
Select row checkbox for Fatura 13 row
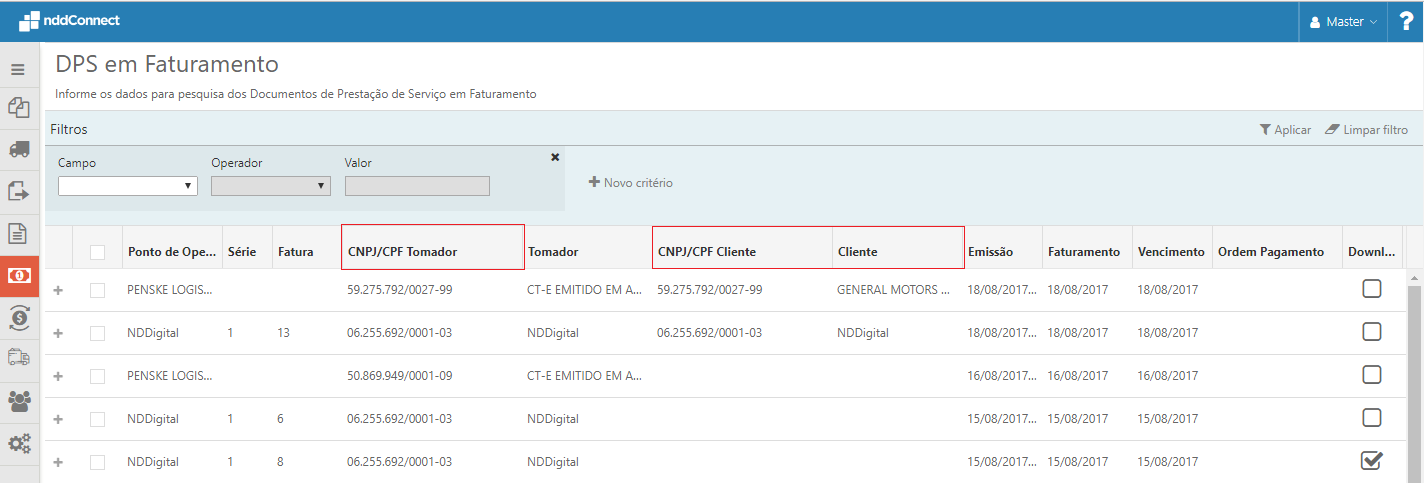point(97,333)
